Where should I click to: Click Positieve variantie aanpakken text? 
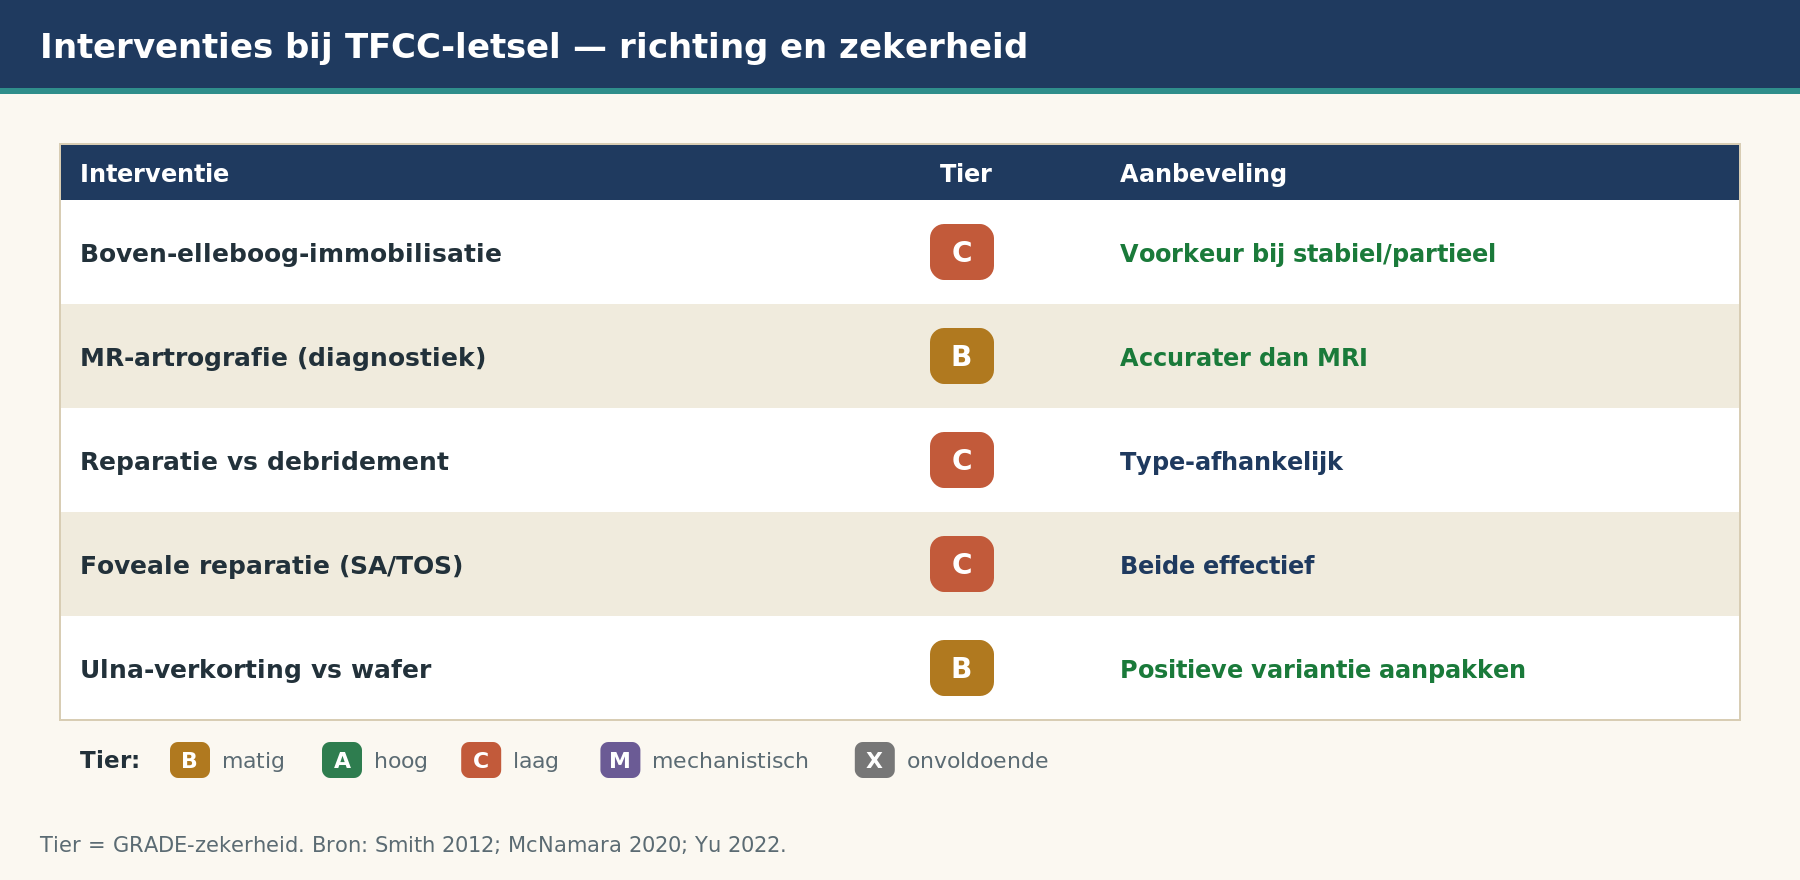pos(1323,670)
